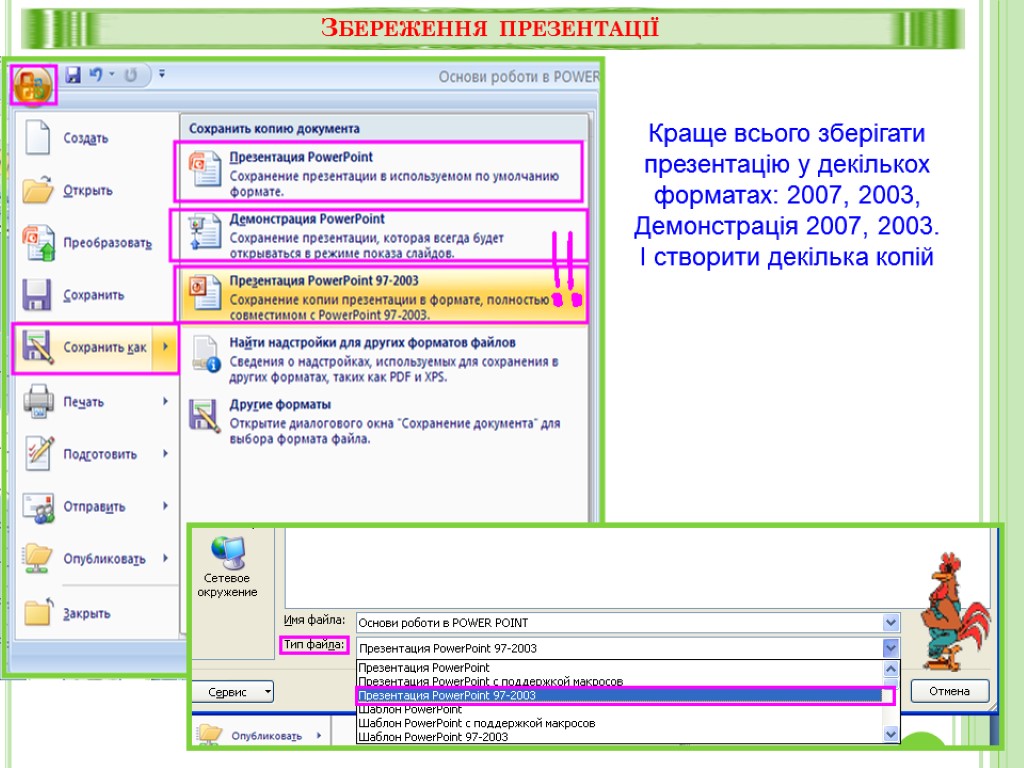Click the floppy disk icon next to Сохранить
This screenshot has height=768, width=1024.
(x=37, y=295)
